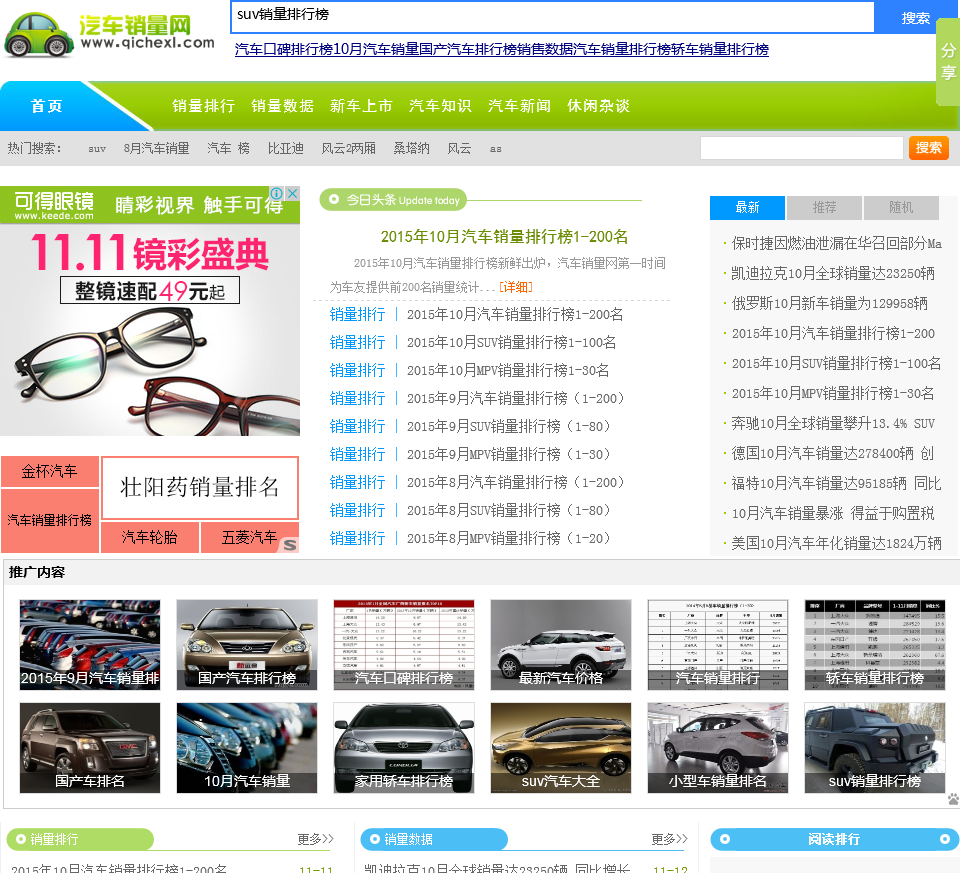Expand 更多>> in 销量数据 section

pos(669,839)
